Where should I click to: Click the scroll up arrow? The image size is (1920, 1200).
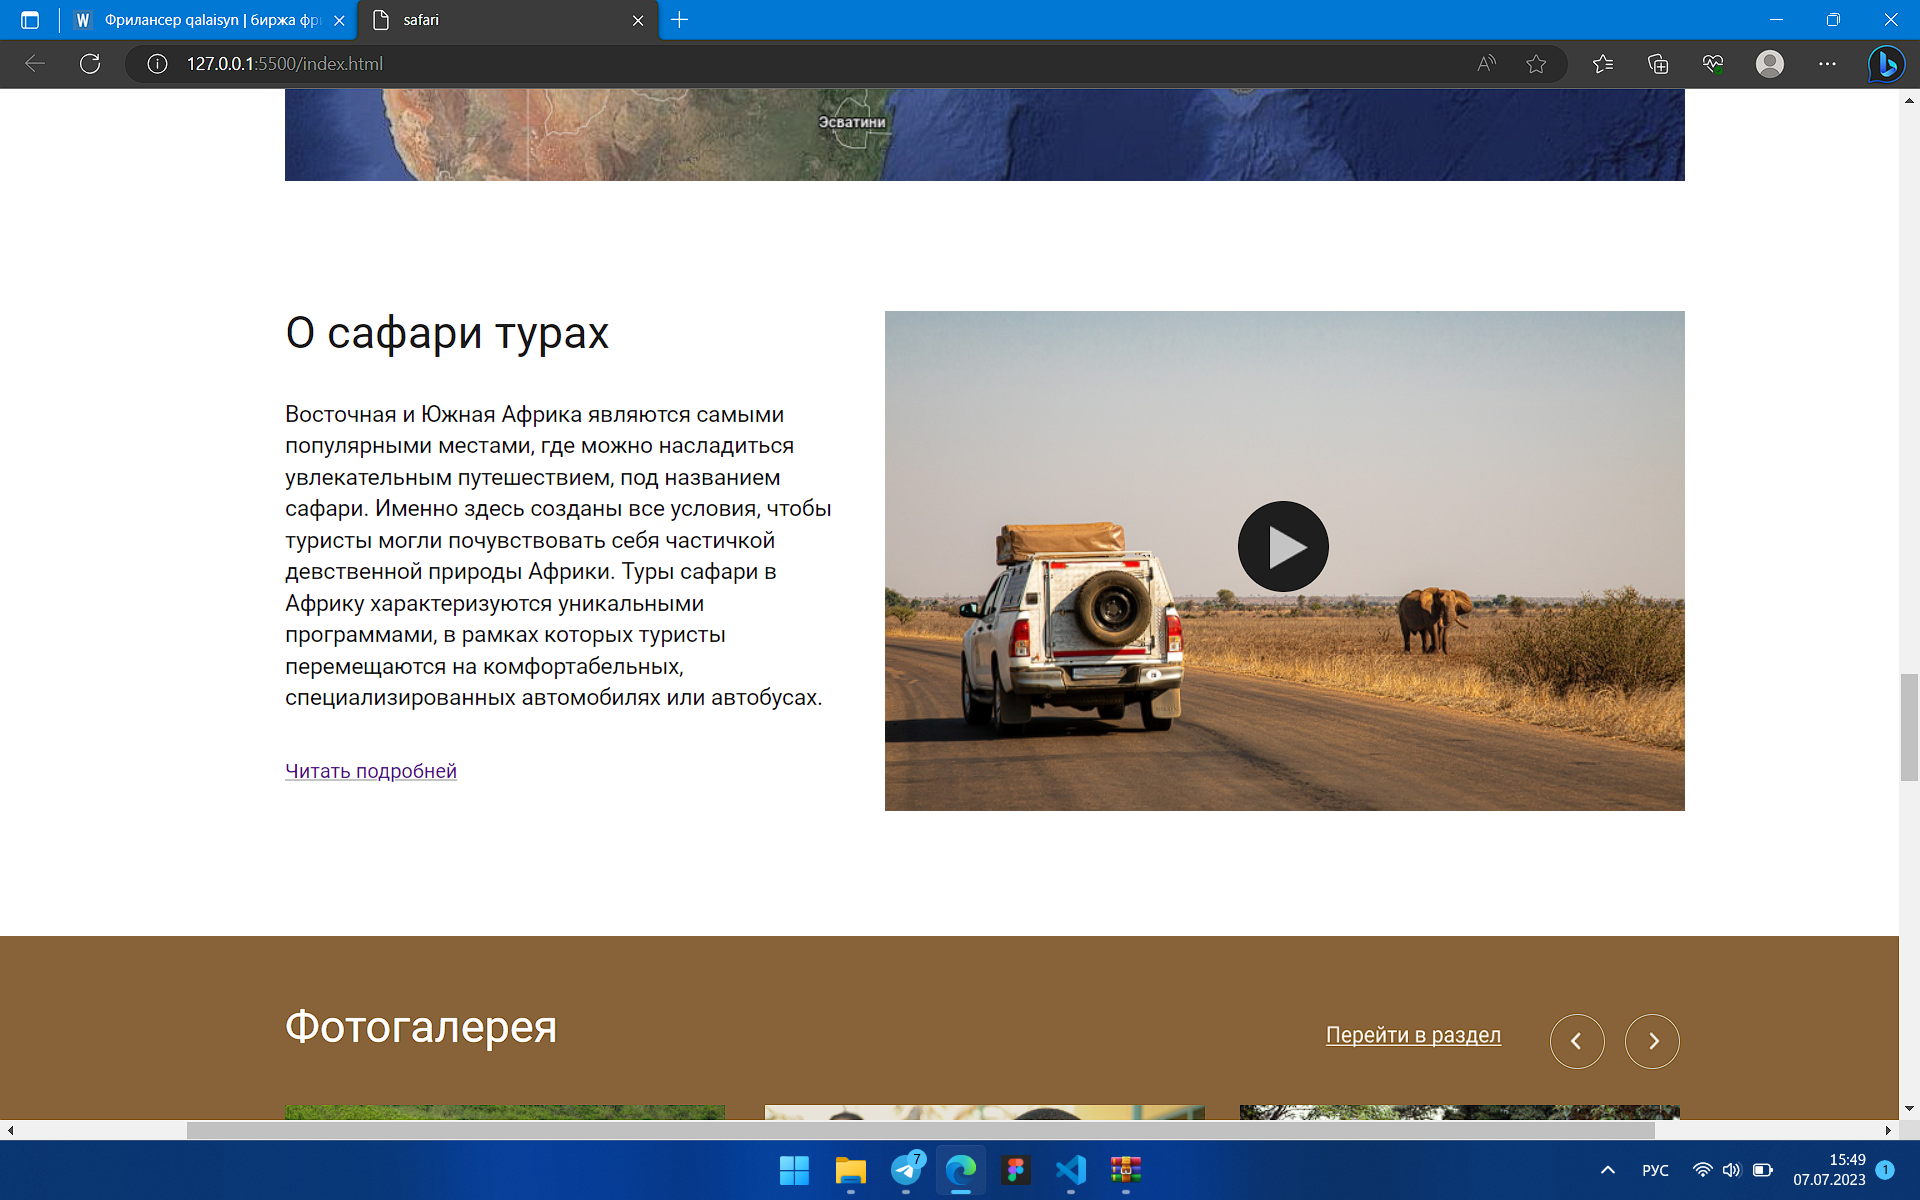click(x=1909, y=100)
